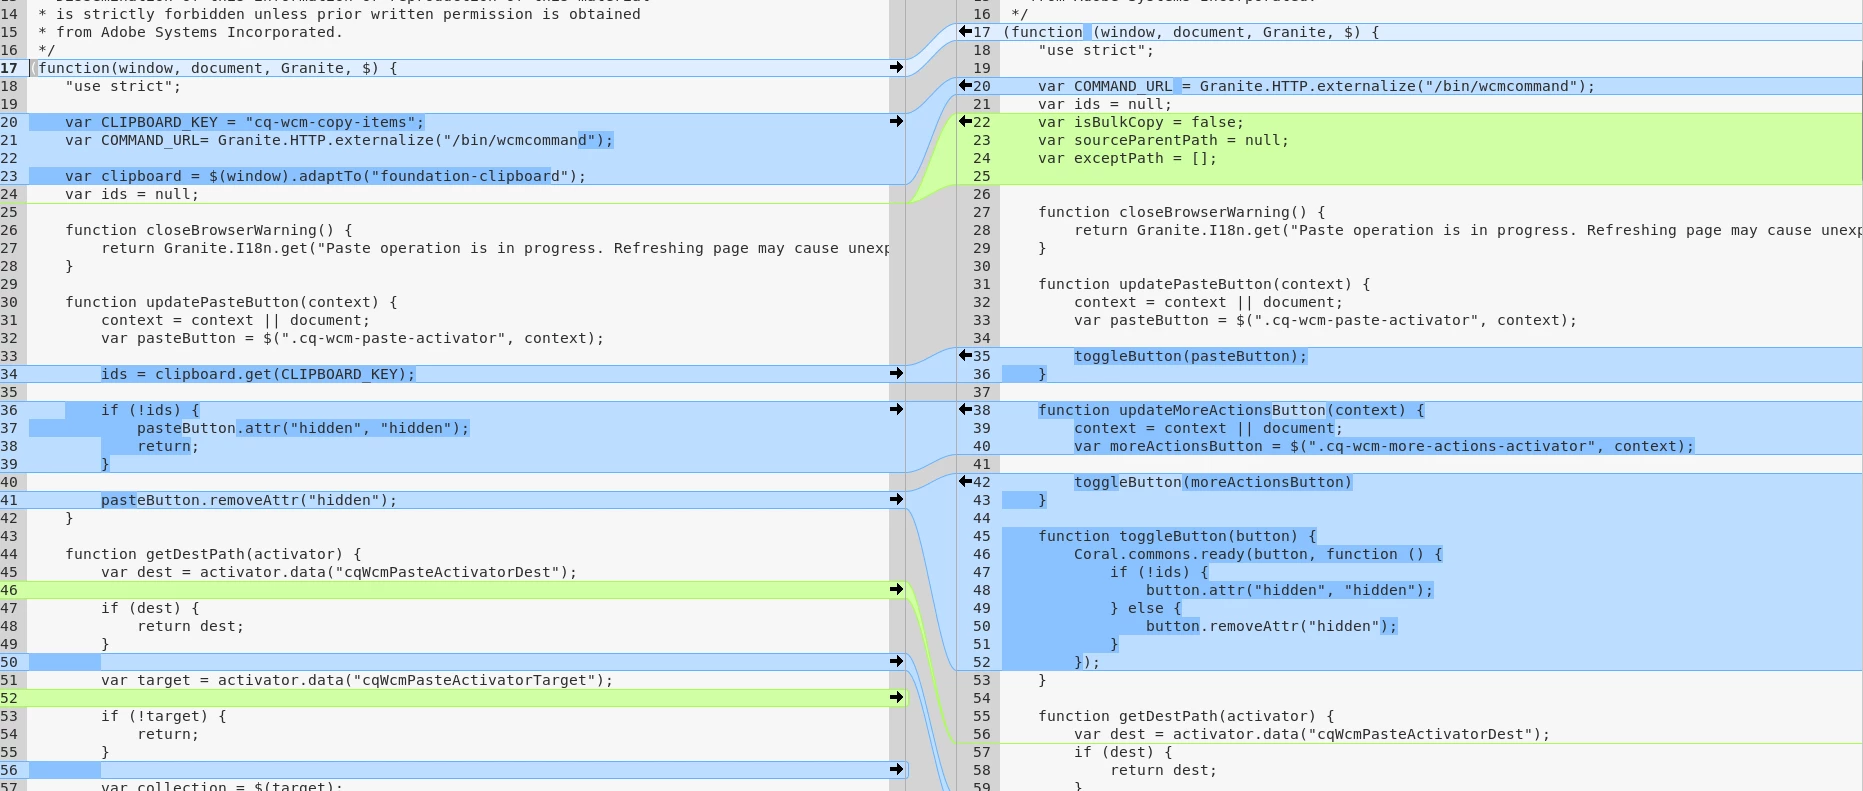Screen dimensions: 1863x791
Task: Push left pane line 17 function change right
Action: point(896,68)
